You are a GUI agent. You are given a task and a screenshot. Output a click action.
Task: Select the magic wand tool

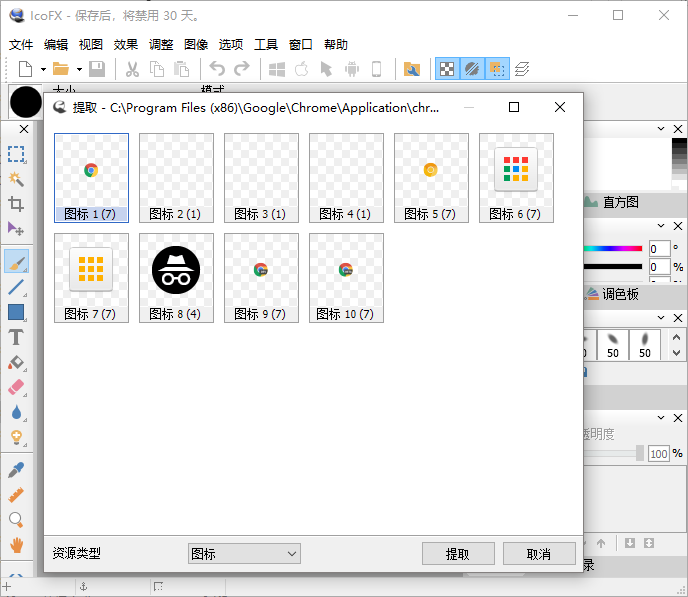(16, 179)
